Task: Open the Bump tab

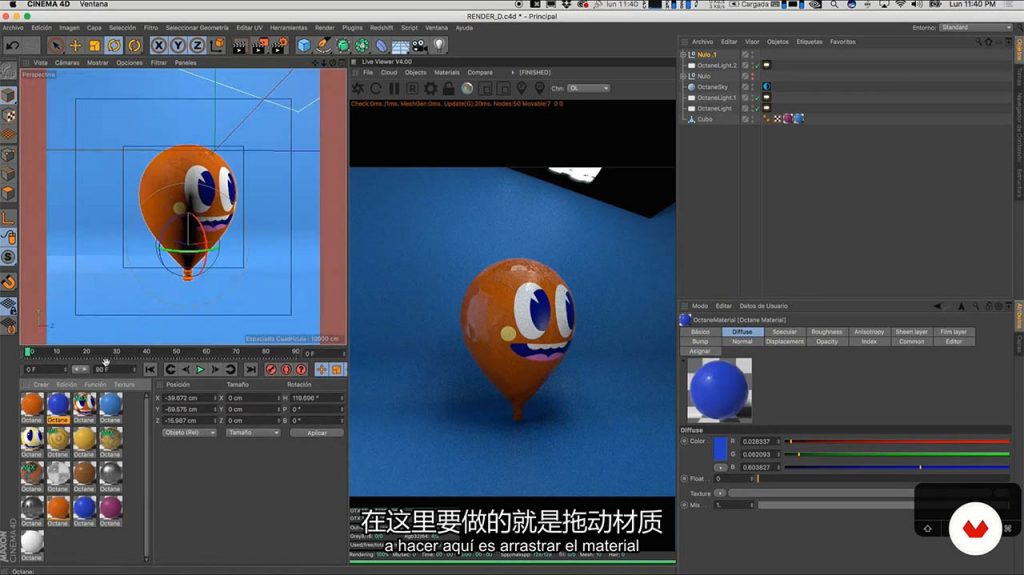Action: 700,342
